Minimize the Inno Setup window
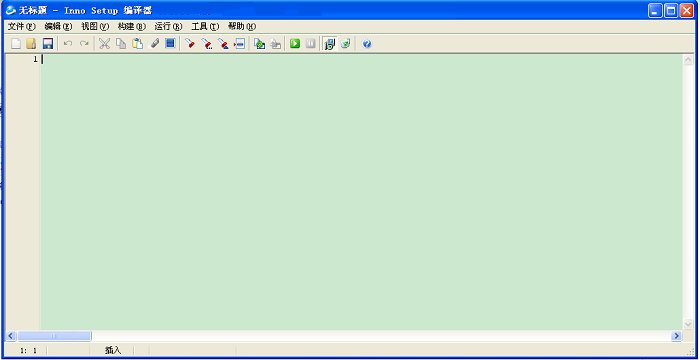700x360 pixels. [655, 11]
